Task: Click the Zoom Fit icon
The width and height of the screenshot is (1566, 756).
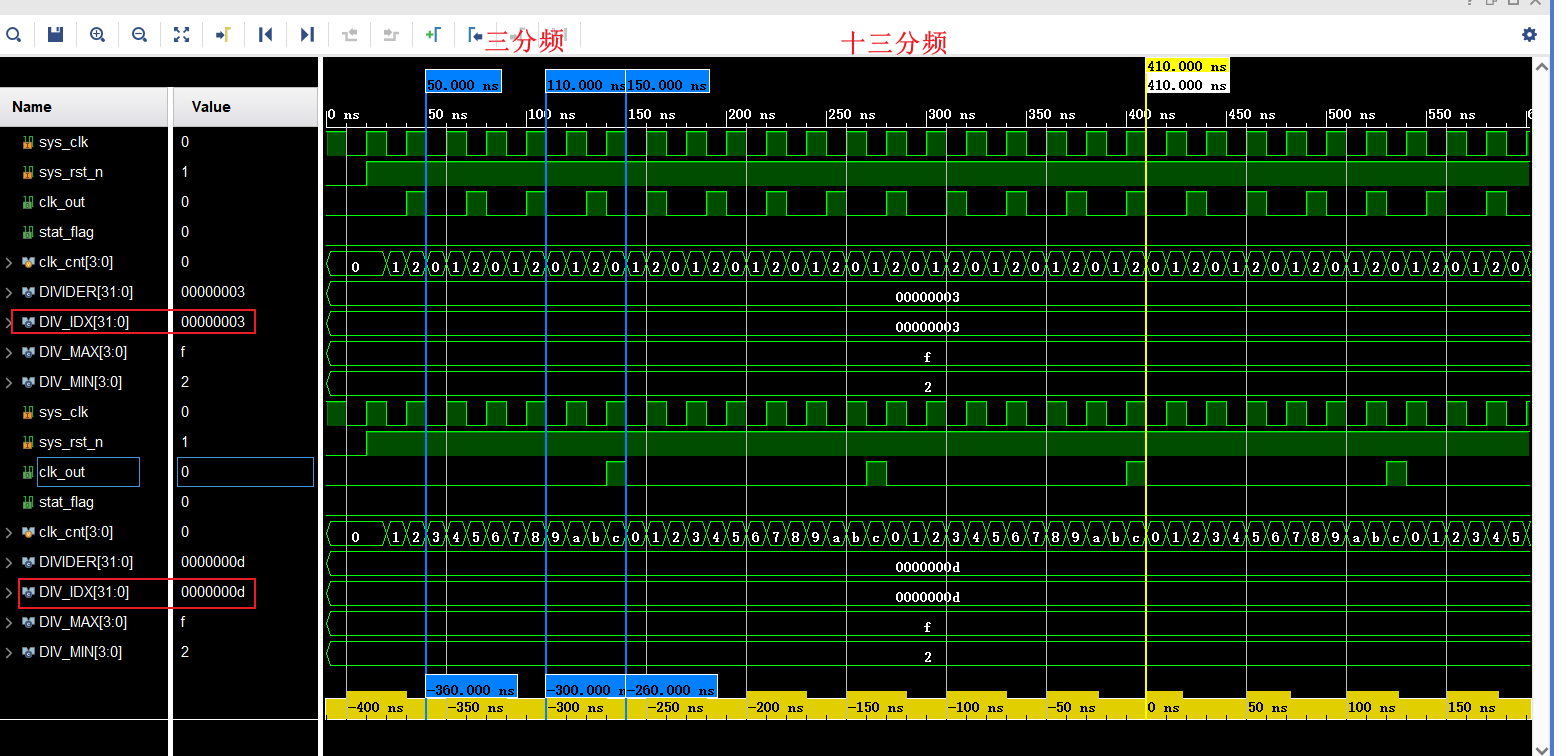Action: pyautogui.click(x=181, y=35)
